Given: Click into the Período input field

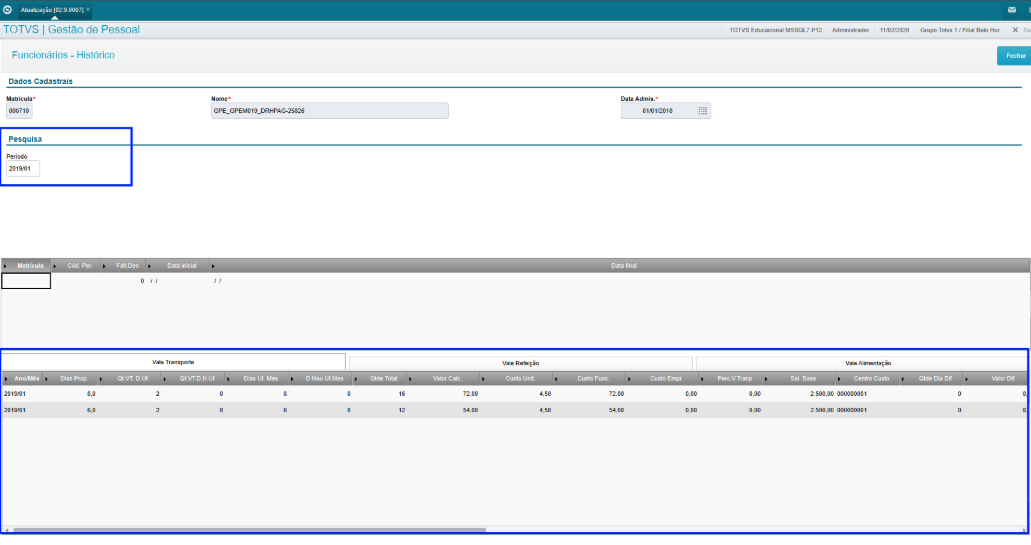Looking at the screenshot, I should (x=23, y=168).
